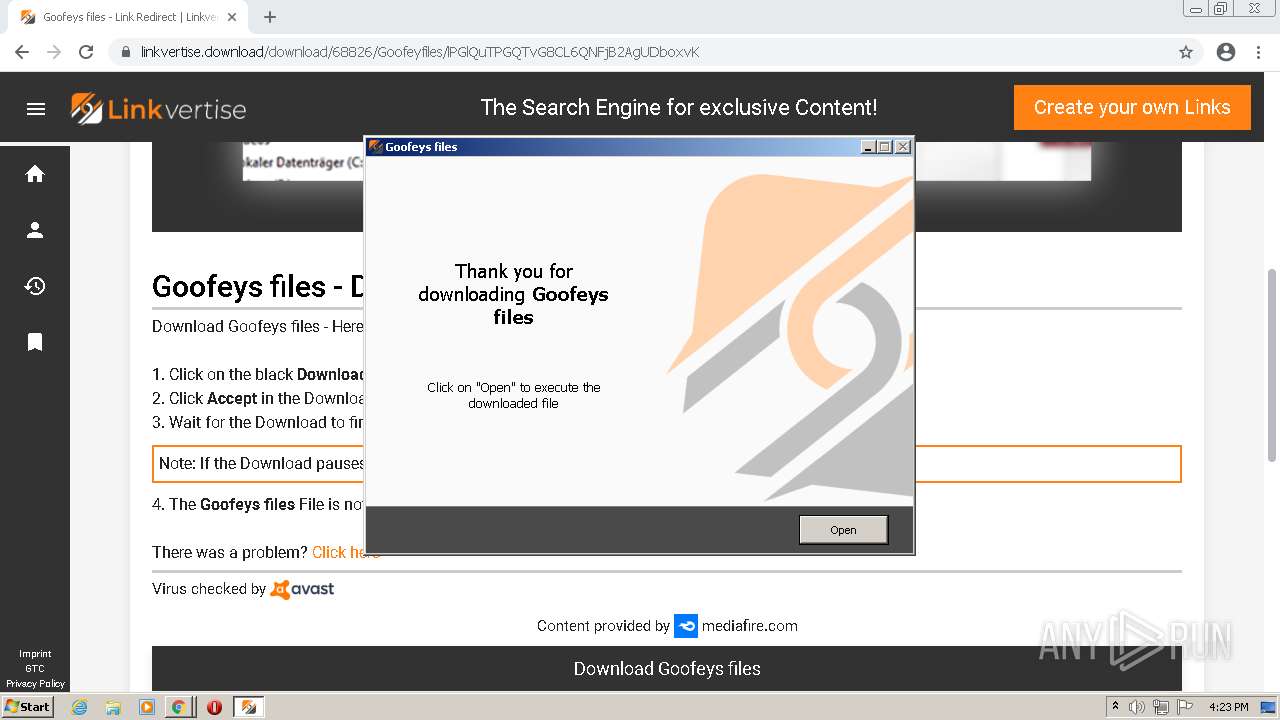Open the user profile sidebar icon
Screen dimensions: 1280x720
tap(35, 230)
